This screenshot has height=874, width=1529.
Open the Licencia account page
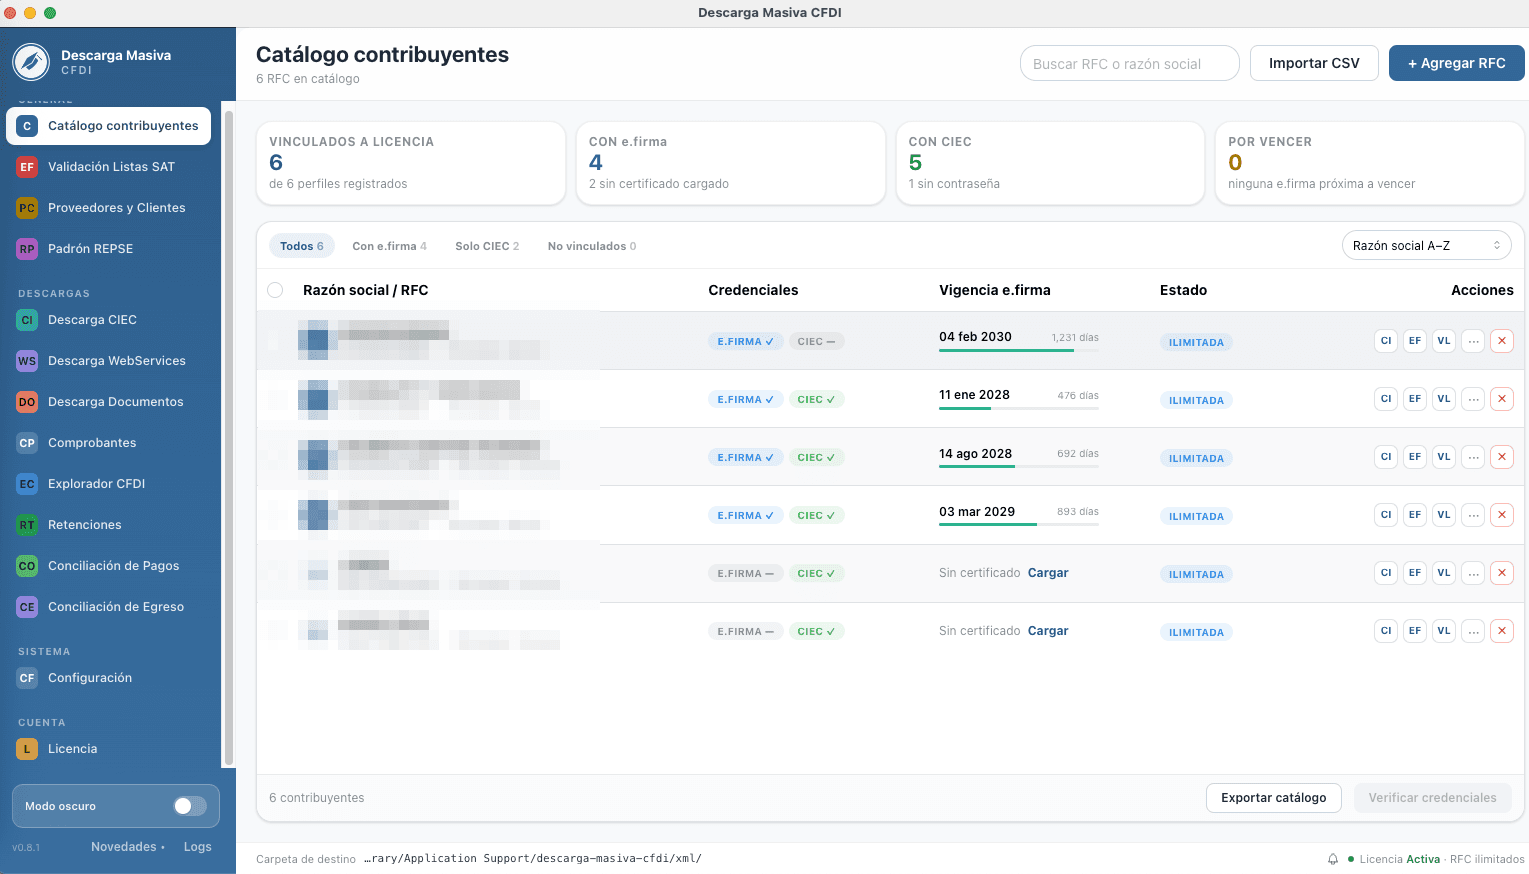[108, 749]
